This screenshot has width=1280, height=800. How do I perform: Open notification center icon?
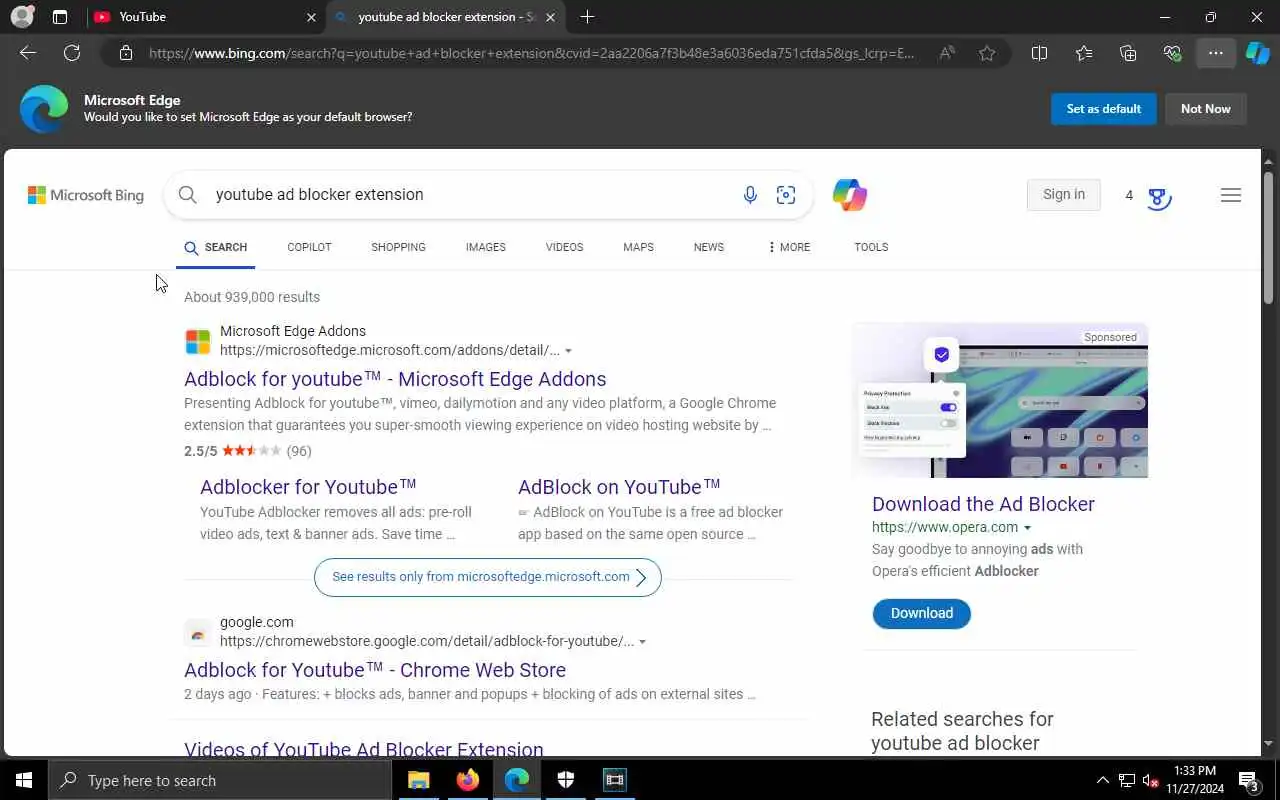(x=1249, y=780)
